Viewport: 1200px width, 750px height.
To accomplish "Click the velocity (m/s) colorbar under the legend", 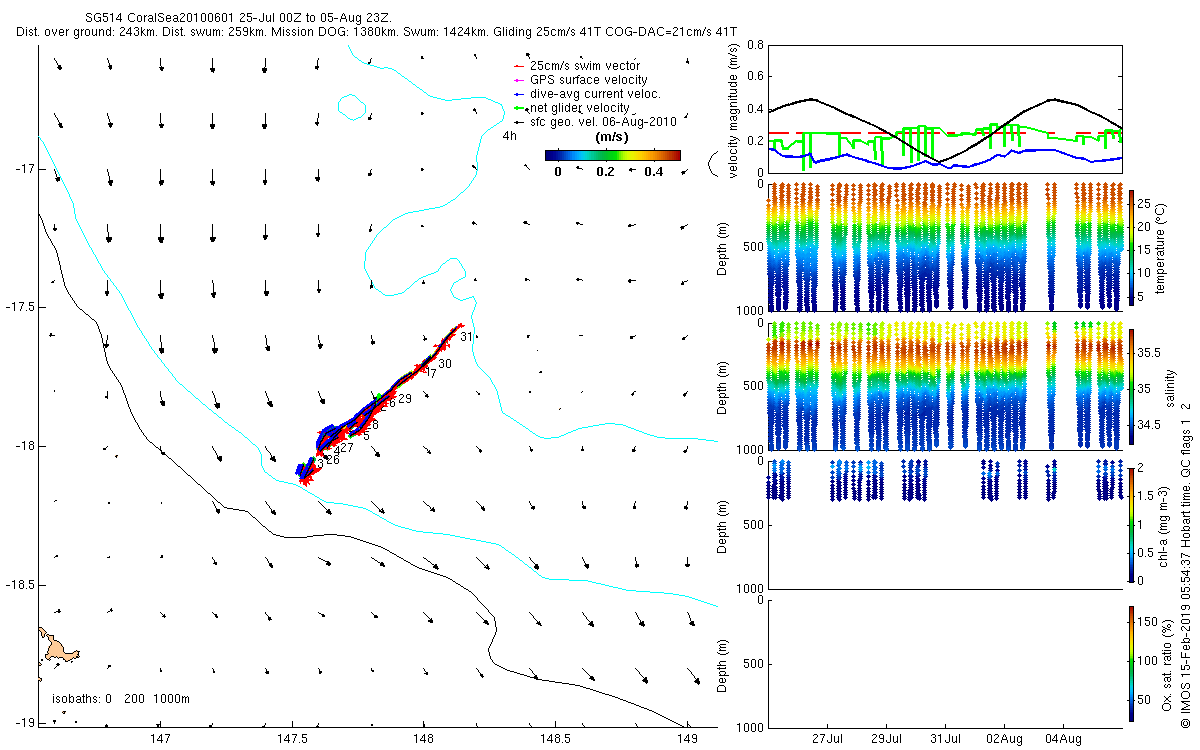I will click(x=613, y=155).
